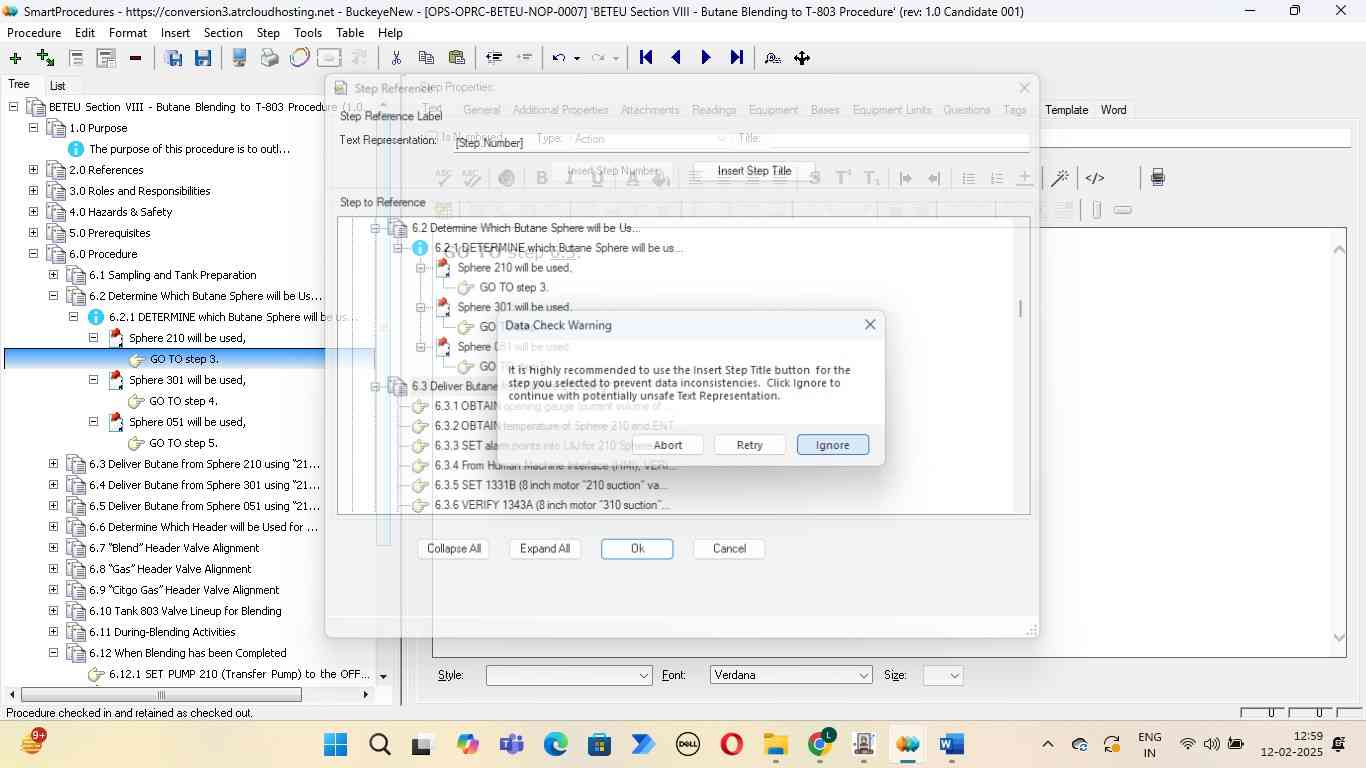The width and height of the screenshot is (1366, 768).
Task: Expand 4.0 Hazards & Safety node
Action: tap(34, 212)
